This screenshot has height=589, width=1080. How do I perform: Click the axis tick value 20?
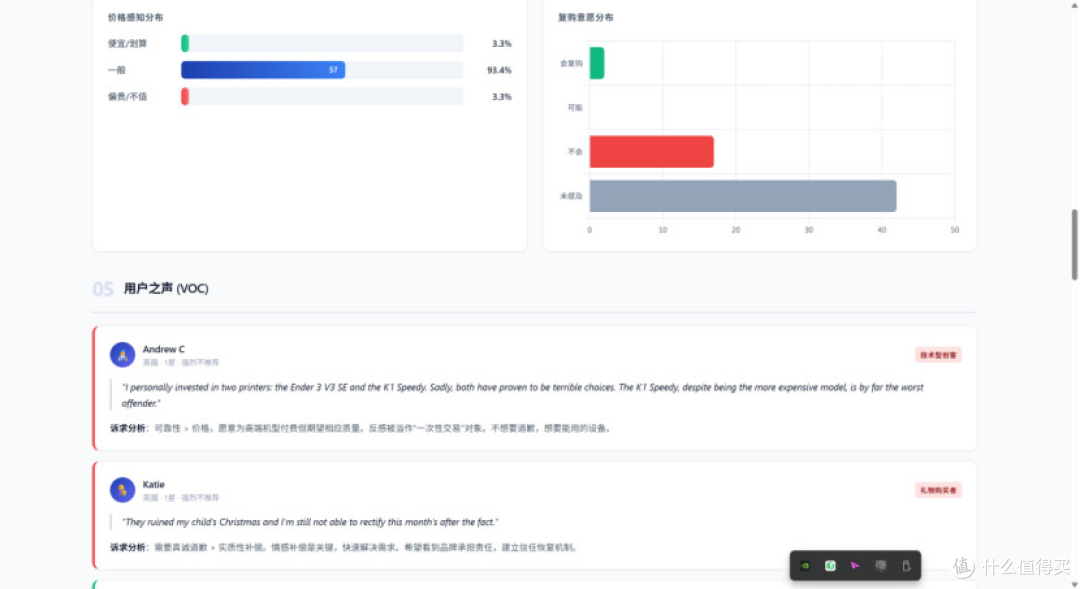pos(736,230)
